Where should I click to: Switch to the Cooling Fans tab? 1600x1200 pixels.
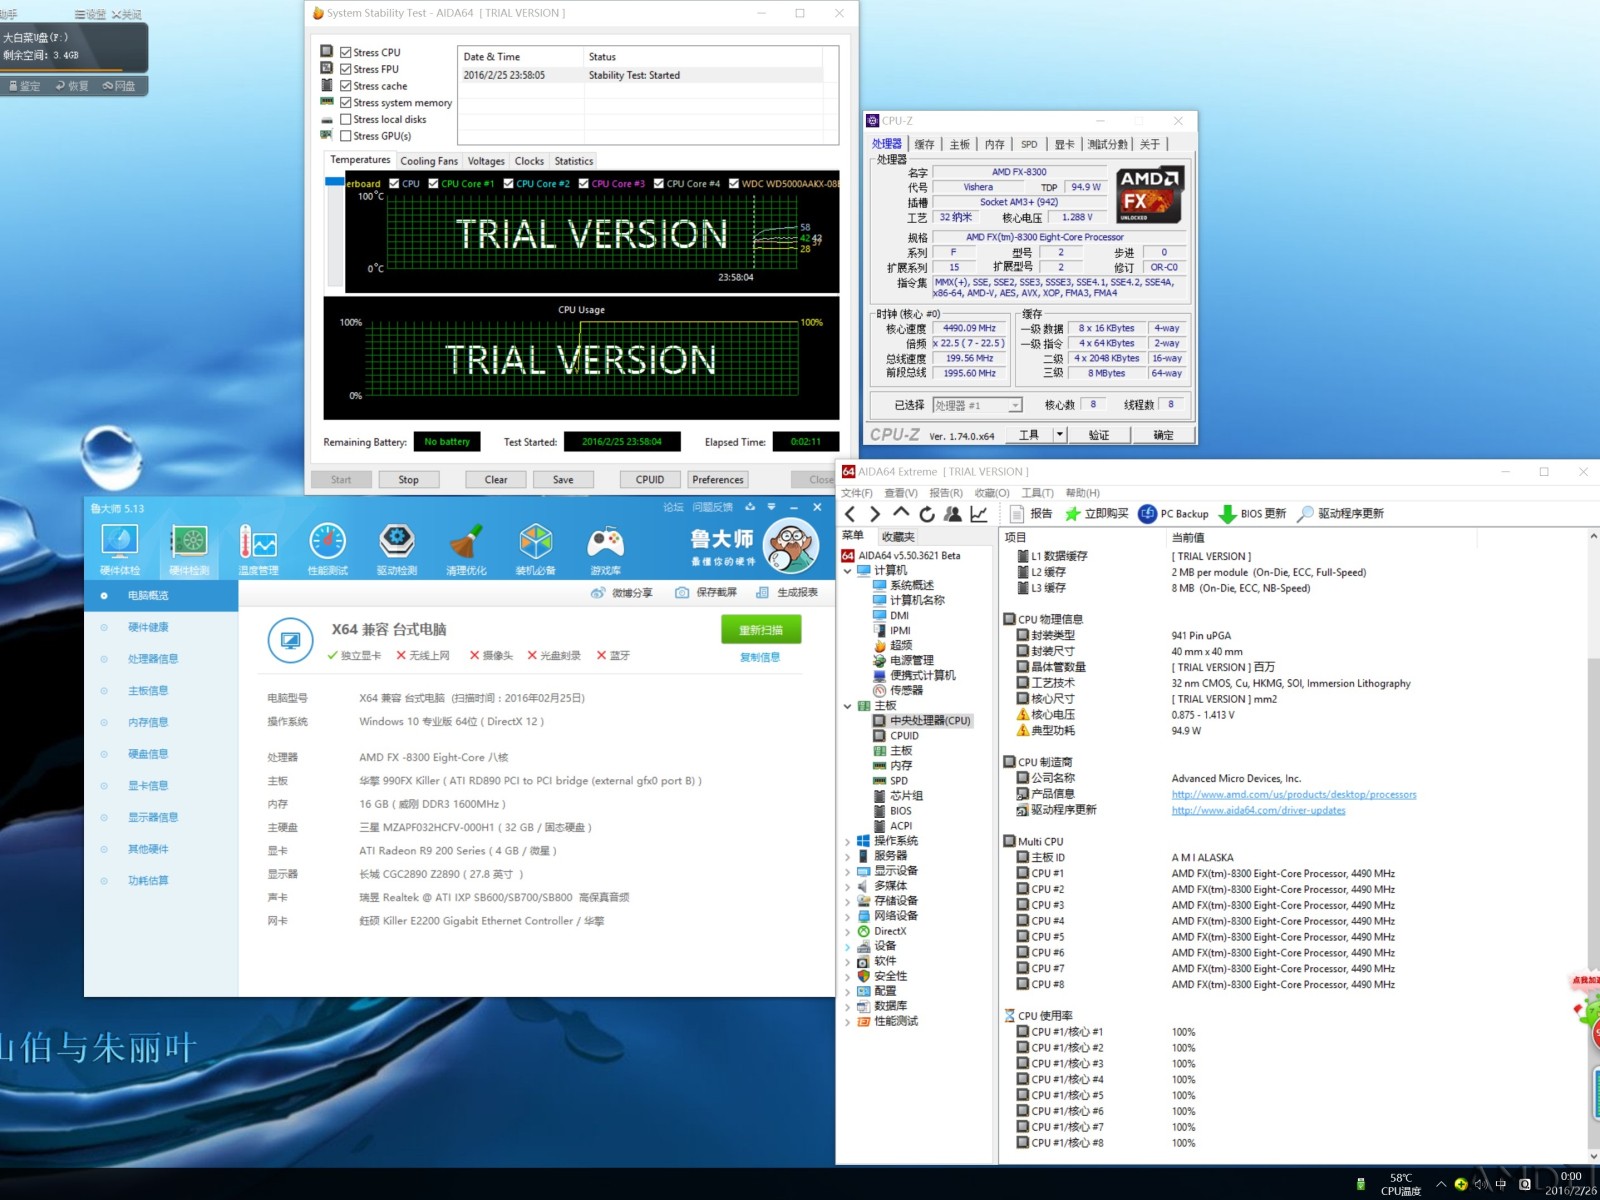[429, 161]
